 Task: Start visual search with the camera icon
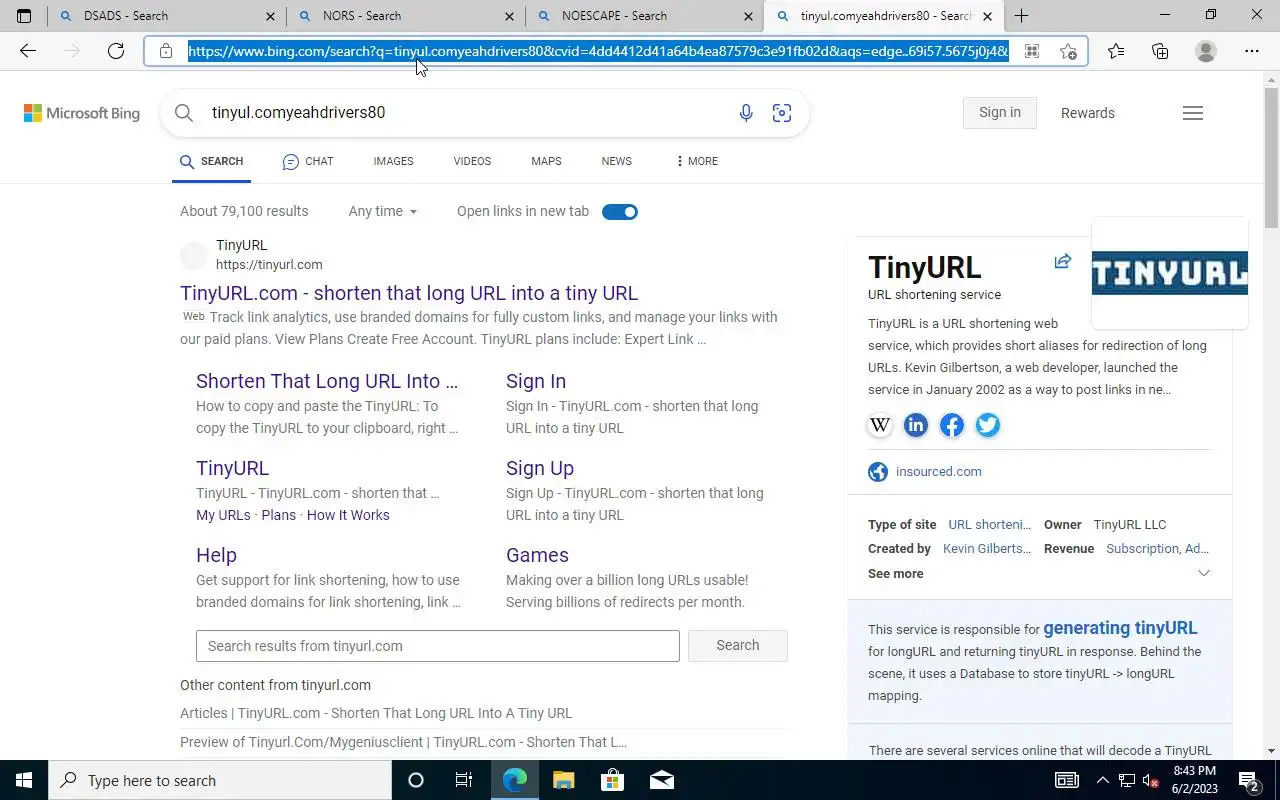pos(782,113)
